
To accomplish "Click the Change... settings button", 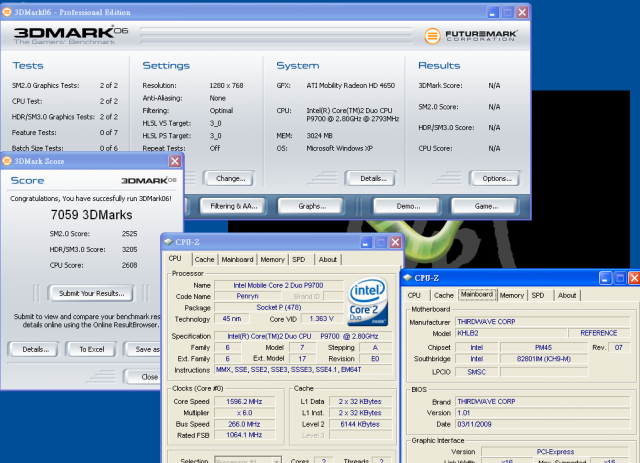I will (x=231, y=178).
